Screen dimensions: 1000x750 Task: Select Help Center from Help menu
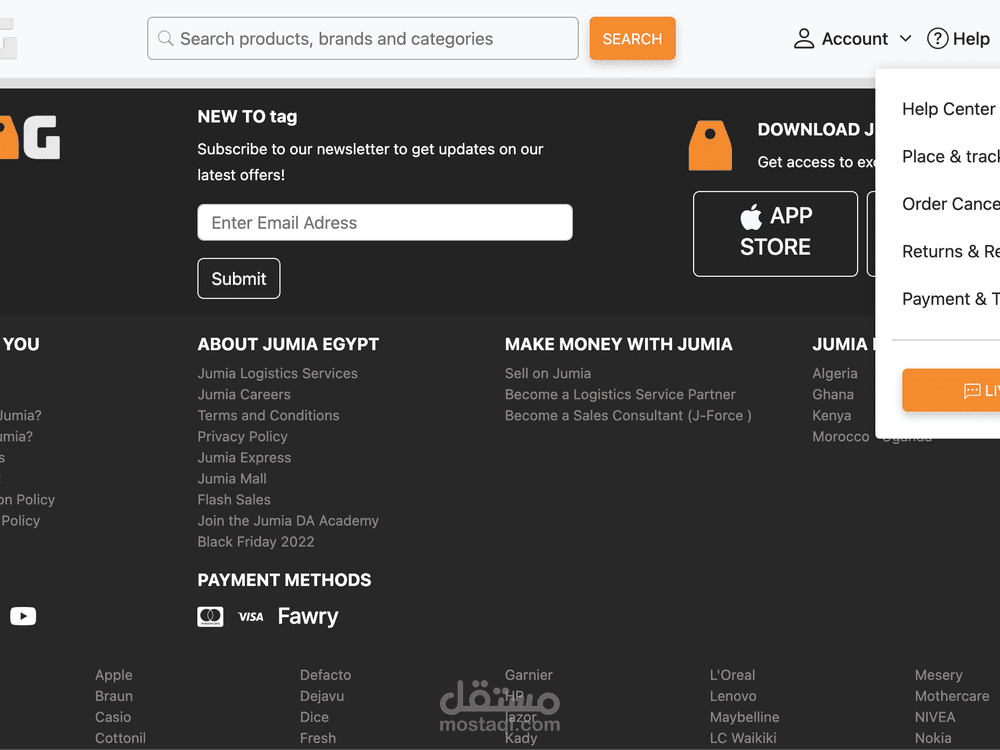[949, 109]
